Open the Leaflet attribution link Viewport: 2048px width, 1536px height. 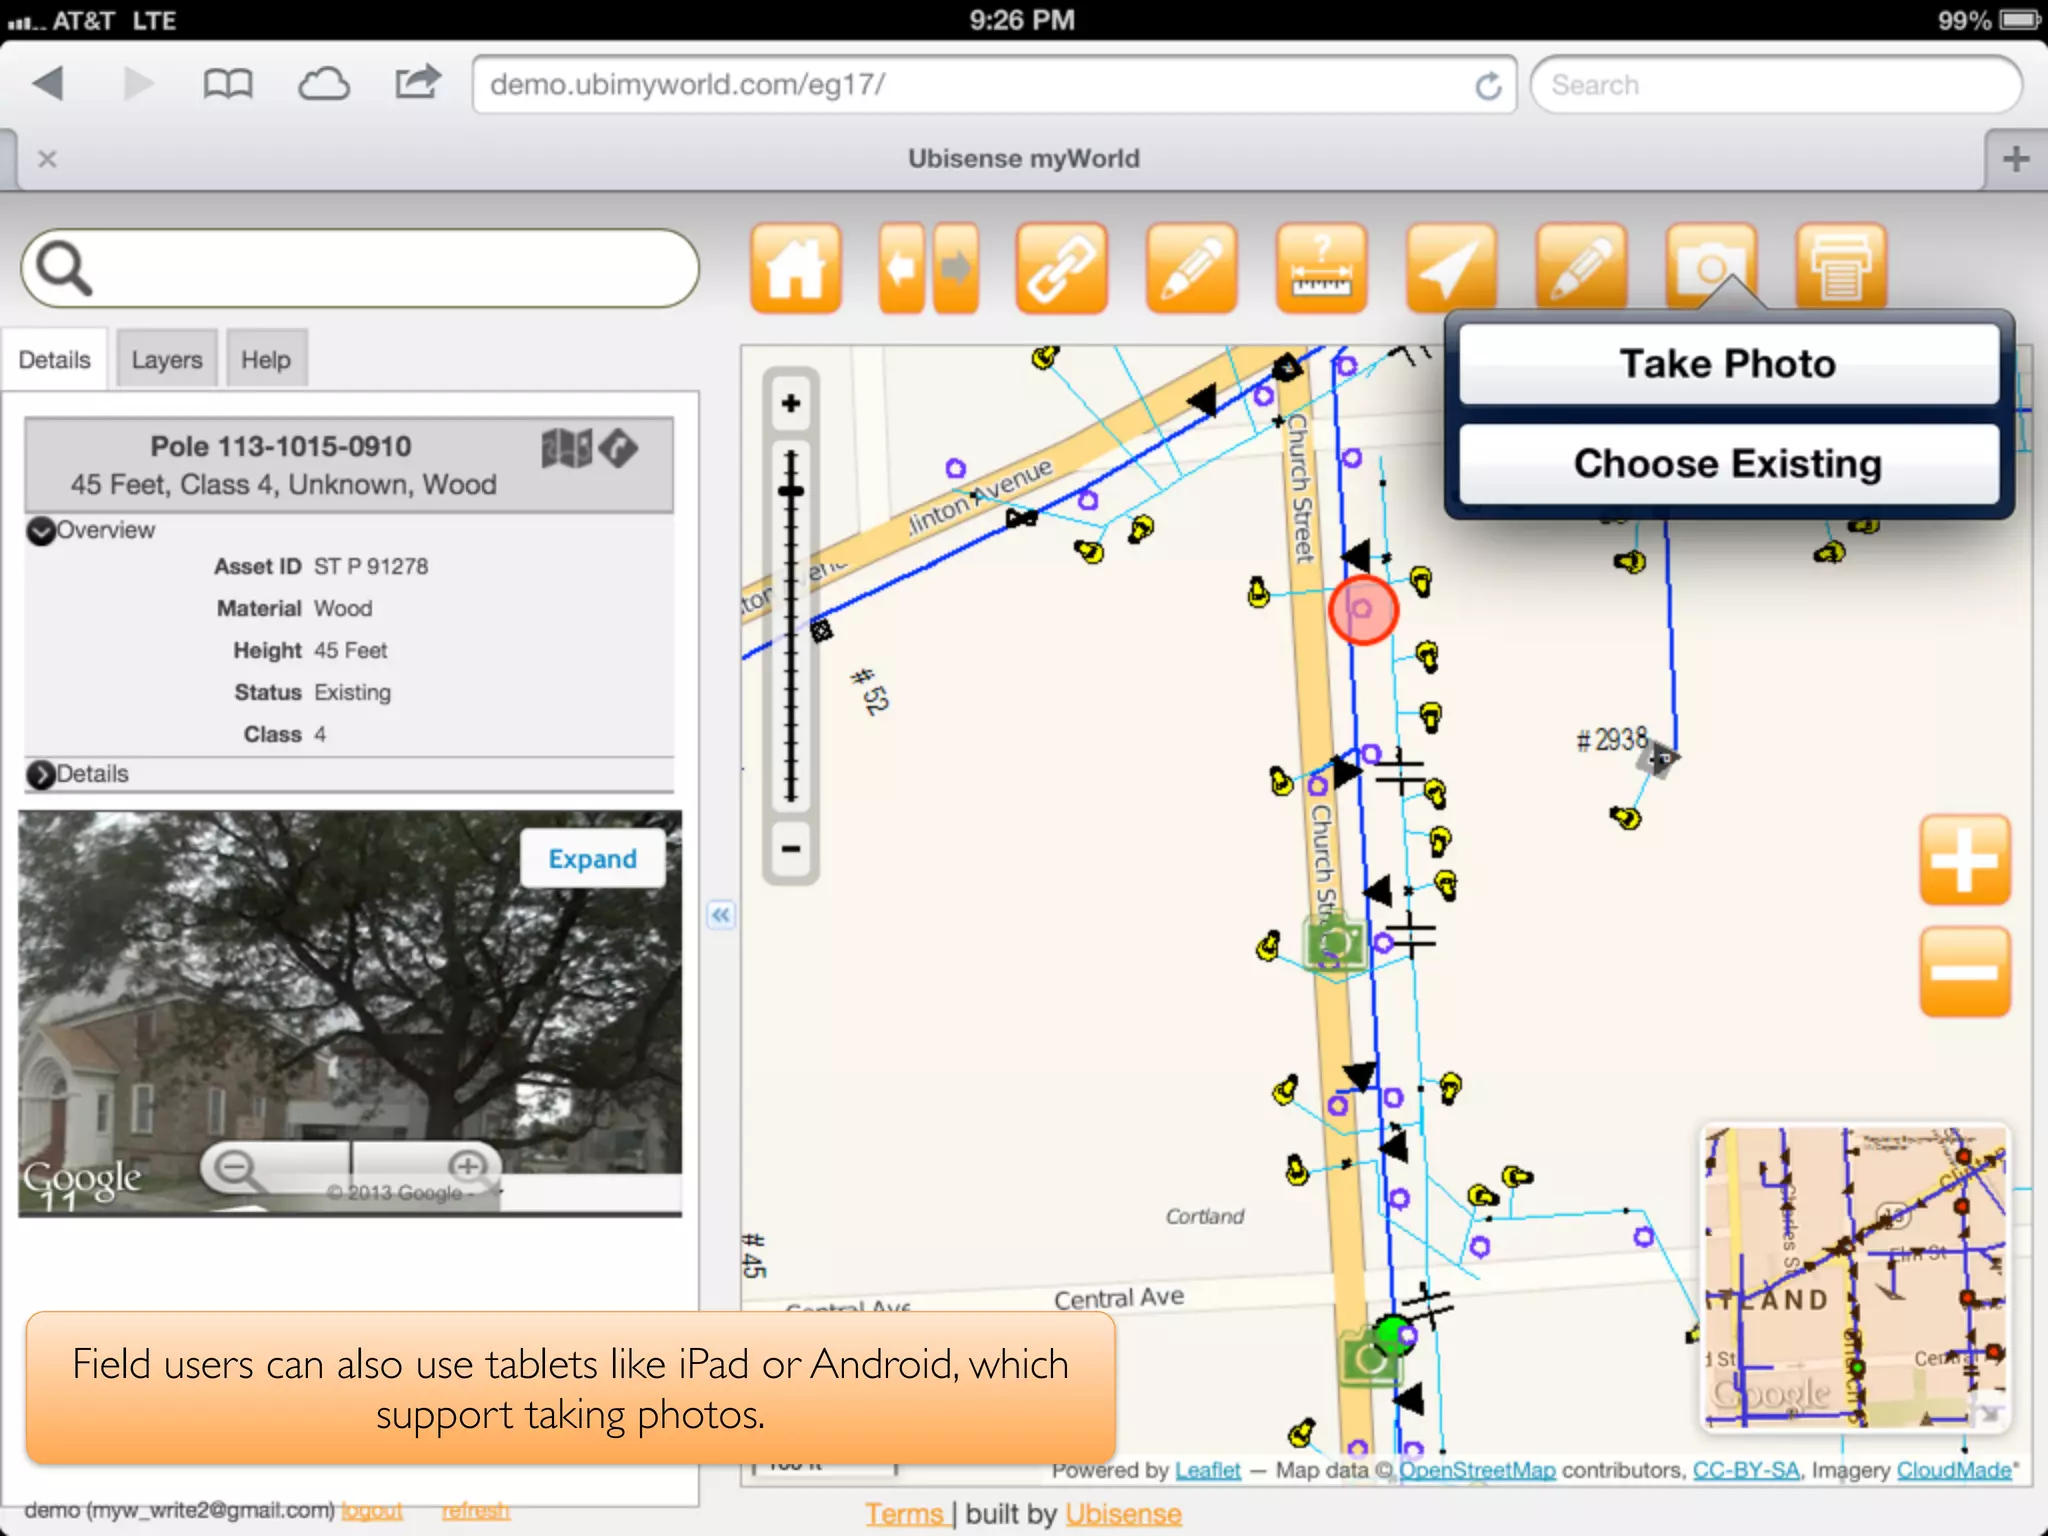(x=1207, y=1470)
